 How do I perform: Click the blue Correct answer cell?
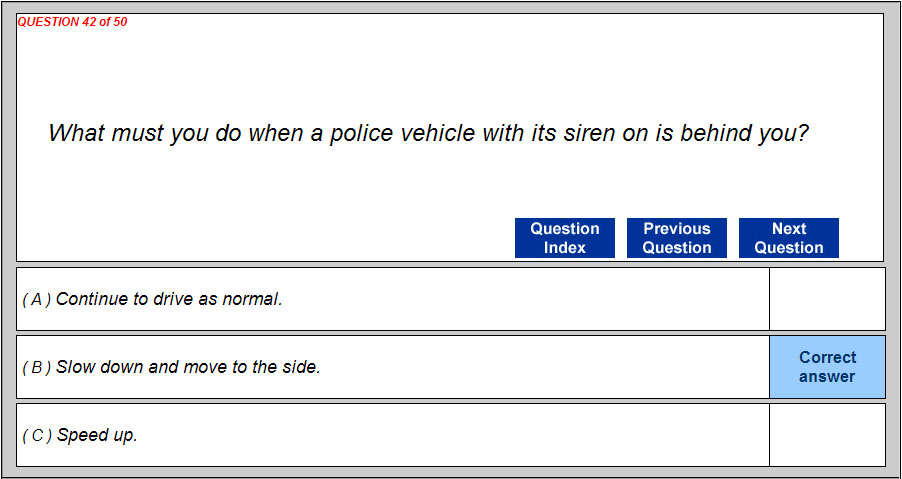click(x=827, y=367)
